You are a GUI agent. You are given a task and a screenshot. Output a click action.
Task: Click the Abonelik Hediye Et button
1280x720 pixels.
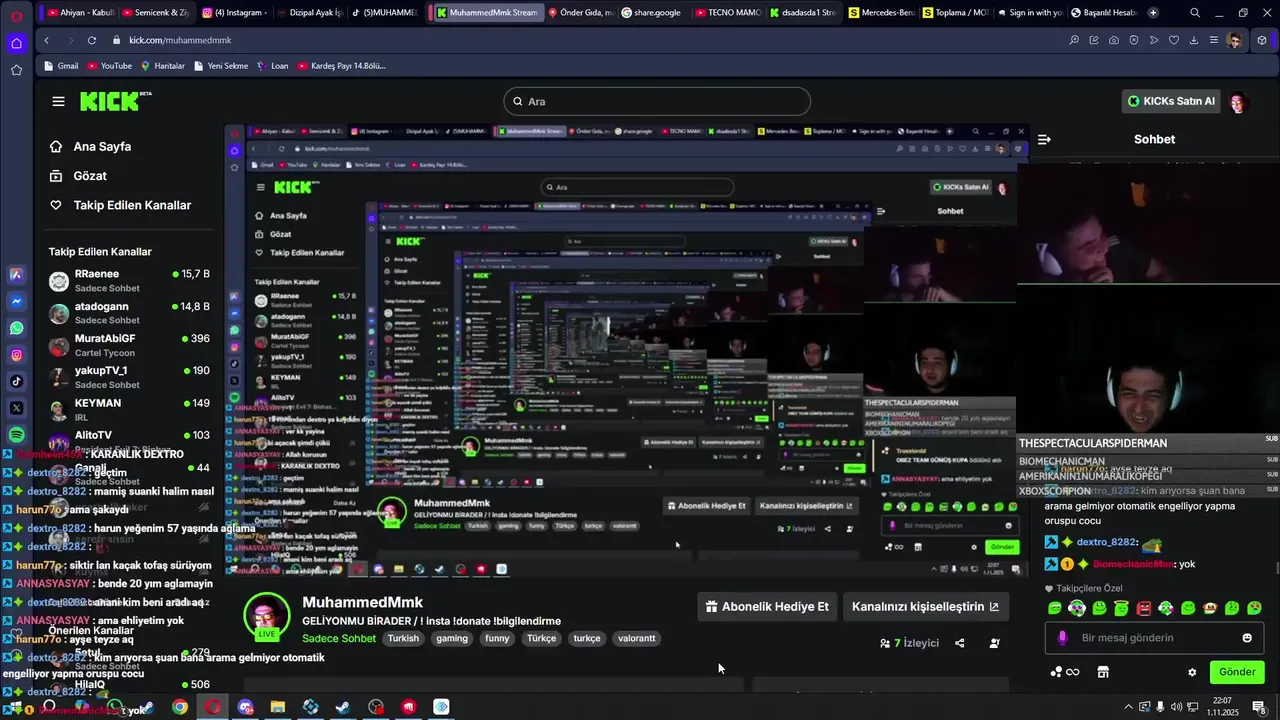point(767,606)
